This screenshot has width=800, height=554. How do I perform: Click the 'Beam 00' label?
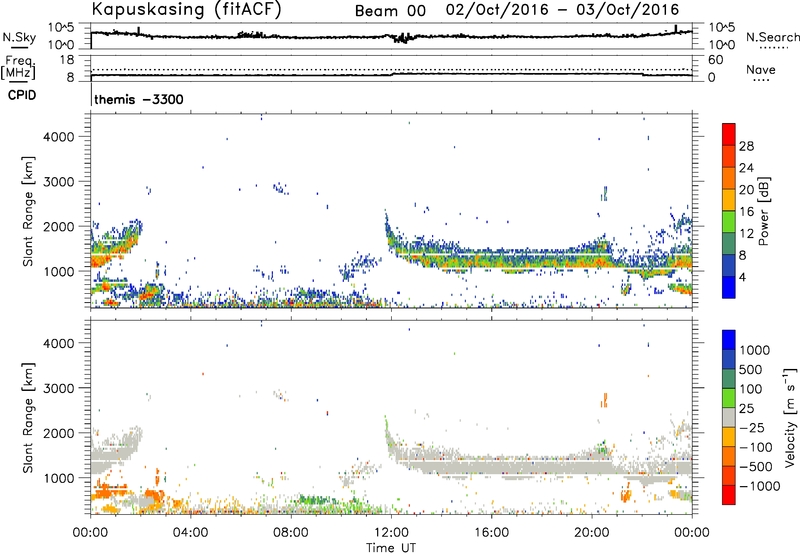coord(390,11)
